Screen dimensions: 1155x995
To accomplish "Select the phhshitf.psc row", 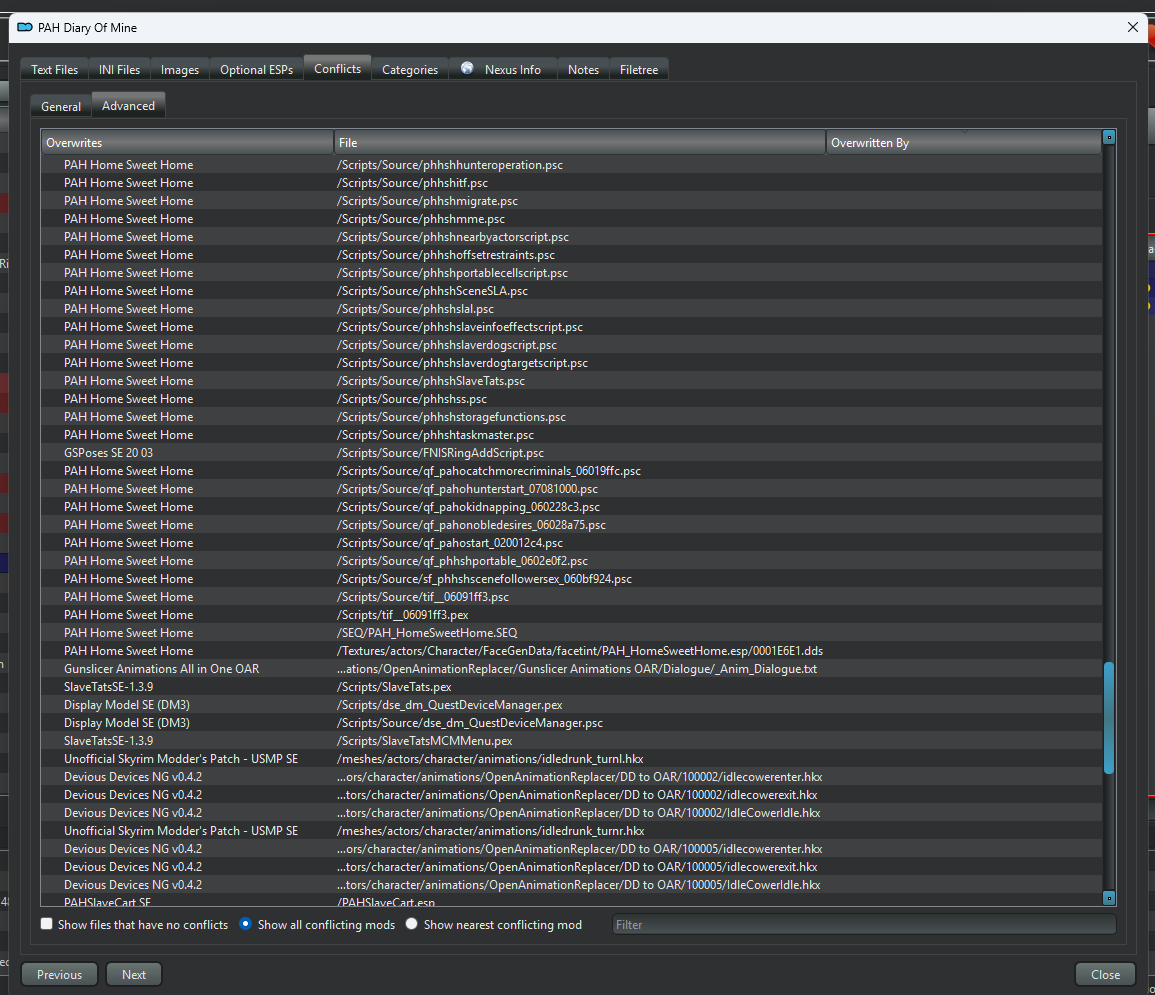I will tap(572, 183).
